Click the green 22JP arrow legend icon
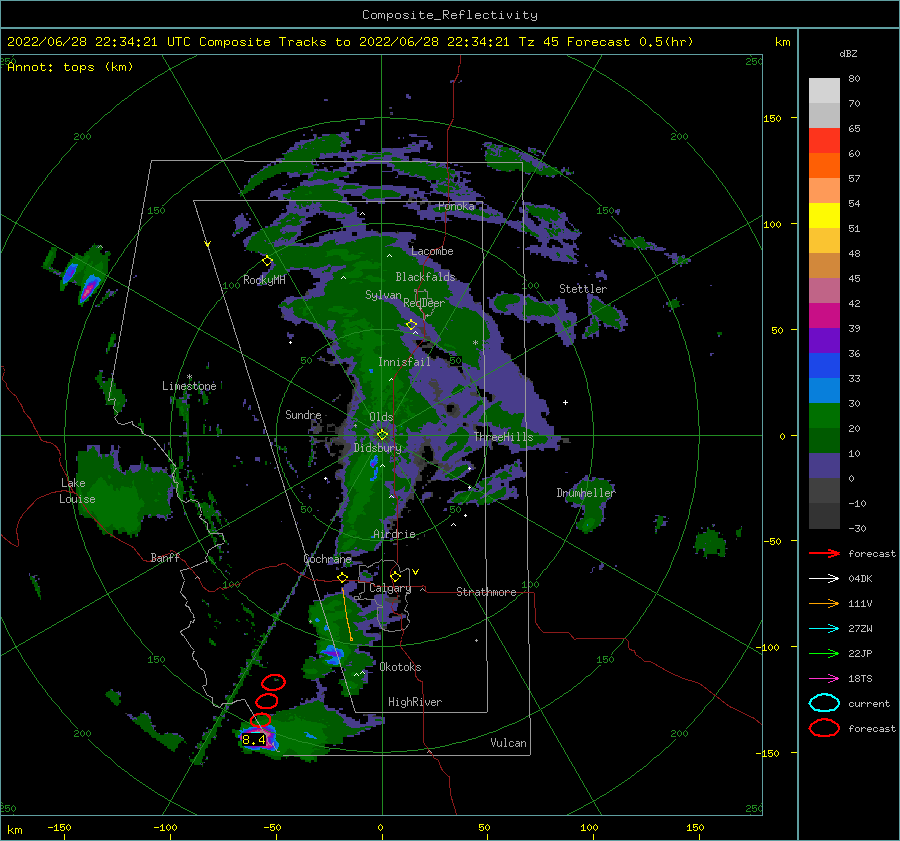Image resolution: width=900 pixels, height=841 pixels. pyautogui.click(x=824, y=653)
